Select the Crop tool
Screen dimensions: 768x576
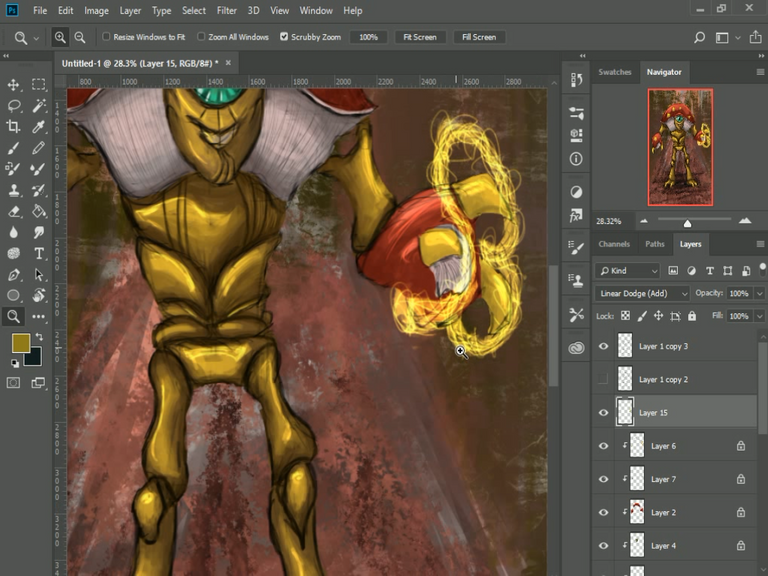[13, 126]
